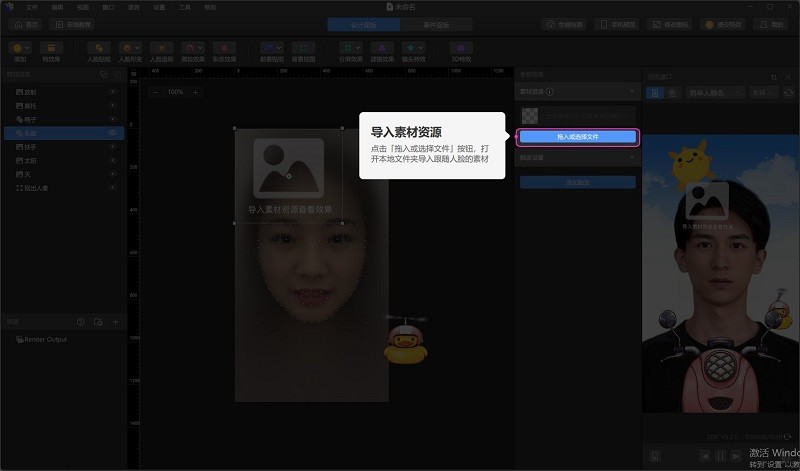Select the 人脸贴纸 face sticker tool
The image size is (800, 471).
99,51
